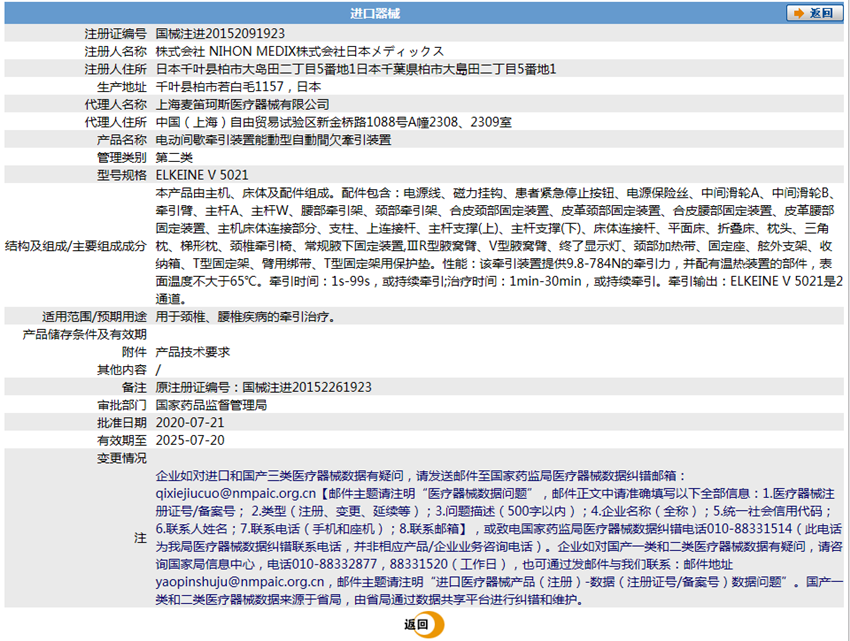Click the 产品技术要求 attachment value
The height and width of the screenshot is (641, 850).
pyautogui.click(x=192, y=352)
